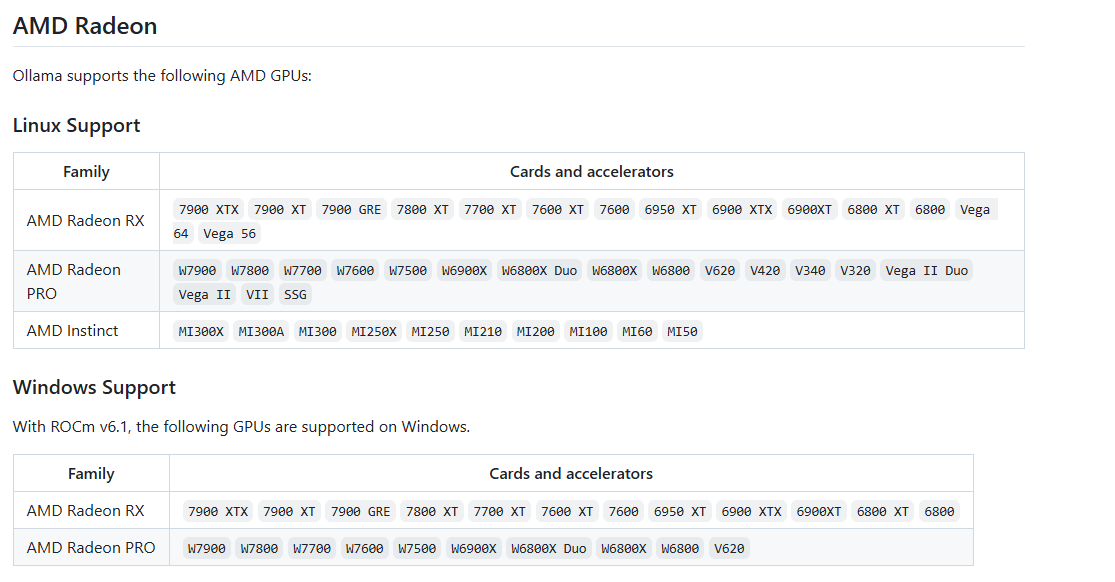Click the 6800 XT tag in Windows table
The image size is (1115, 582).
pyautogui.click(x=882, y=512)
